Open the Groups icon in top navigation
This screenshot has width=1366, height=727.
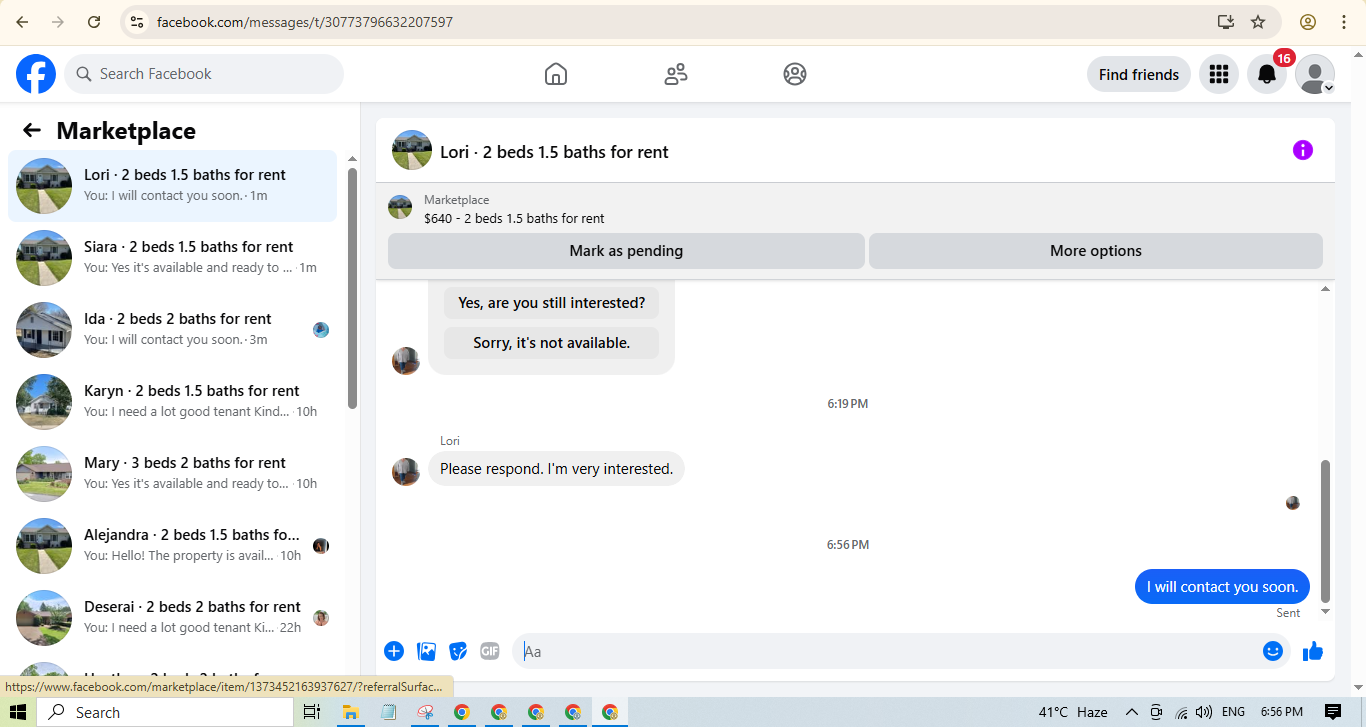pyautogui.click(x=795, y=74)
